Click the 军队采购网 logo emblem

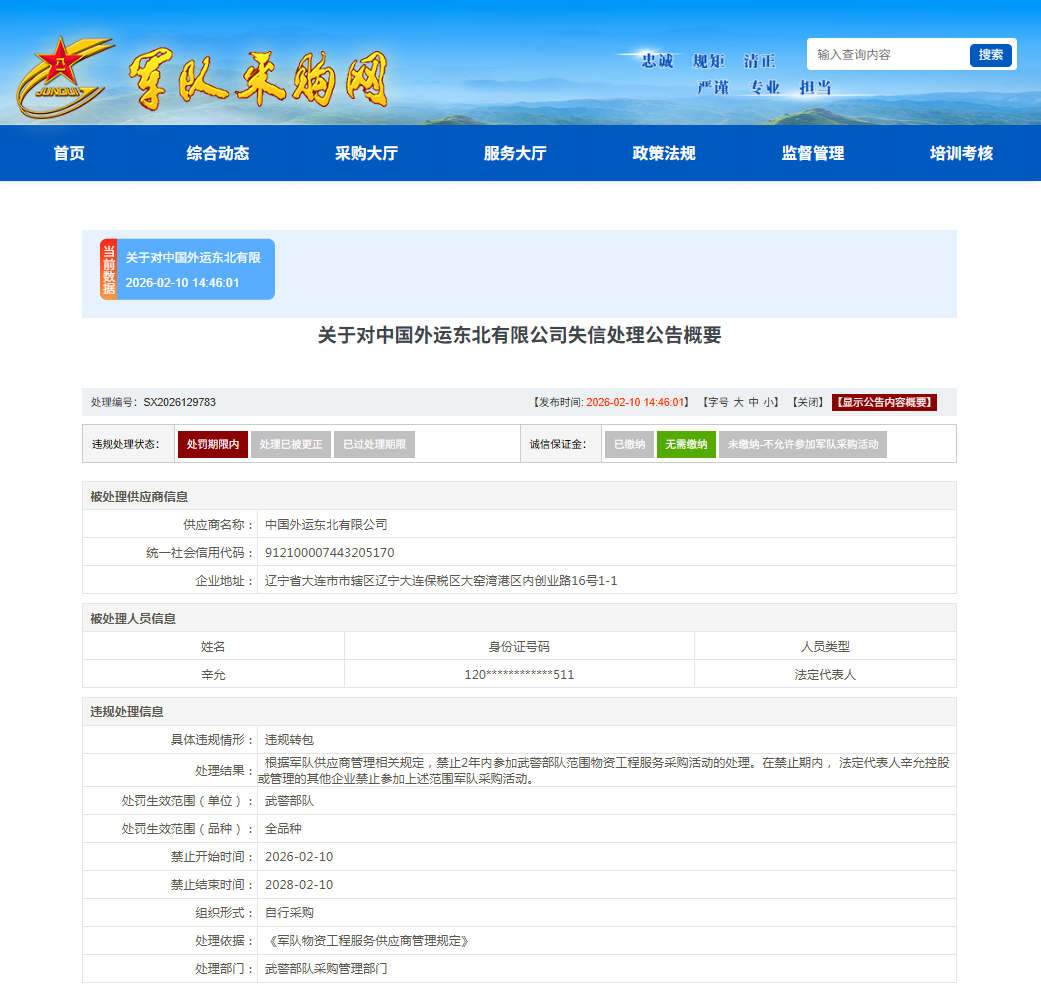click(x=62, y=66)
